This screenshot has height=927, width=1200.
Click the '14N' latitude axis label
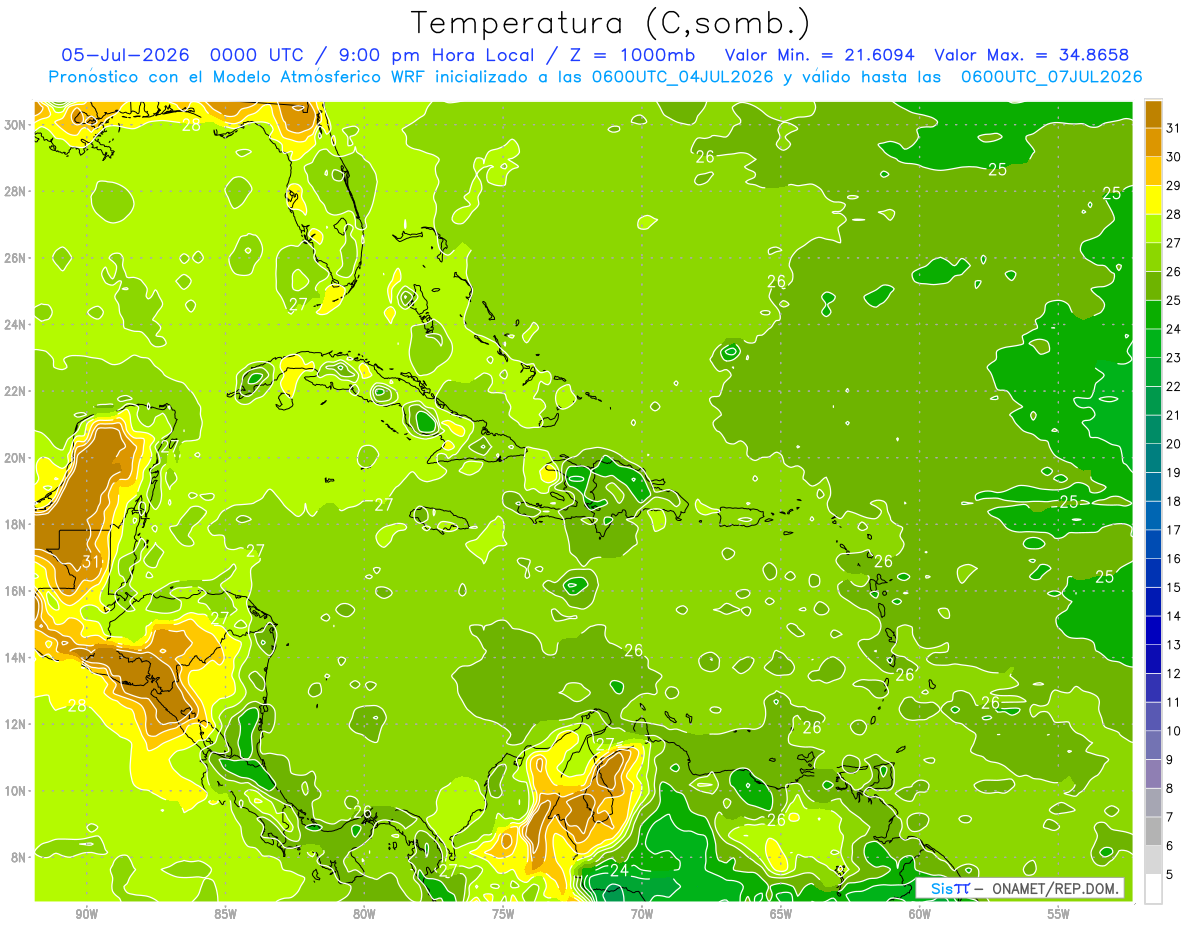click(x=16, y=658)
